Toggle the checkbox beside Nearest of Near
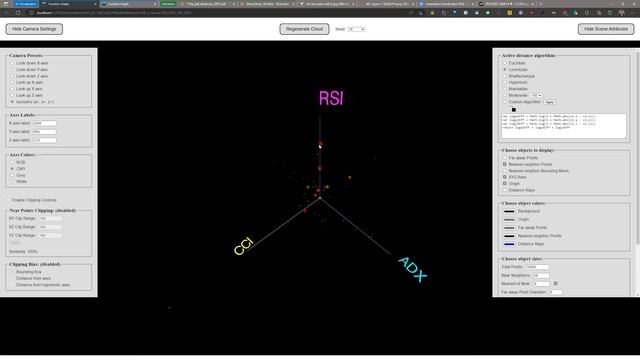The image size is (640, 360). [x=556, y=284]
